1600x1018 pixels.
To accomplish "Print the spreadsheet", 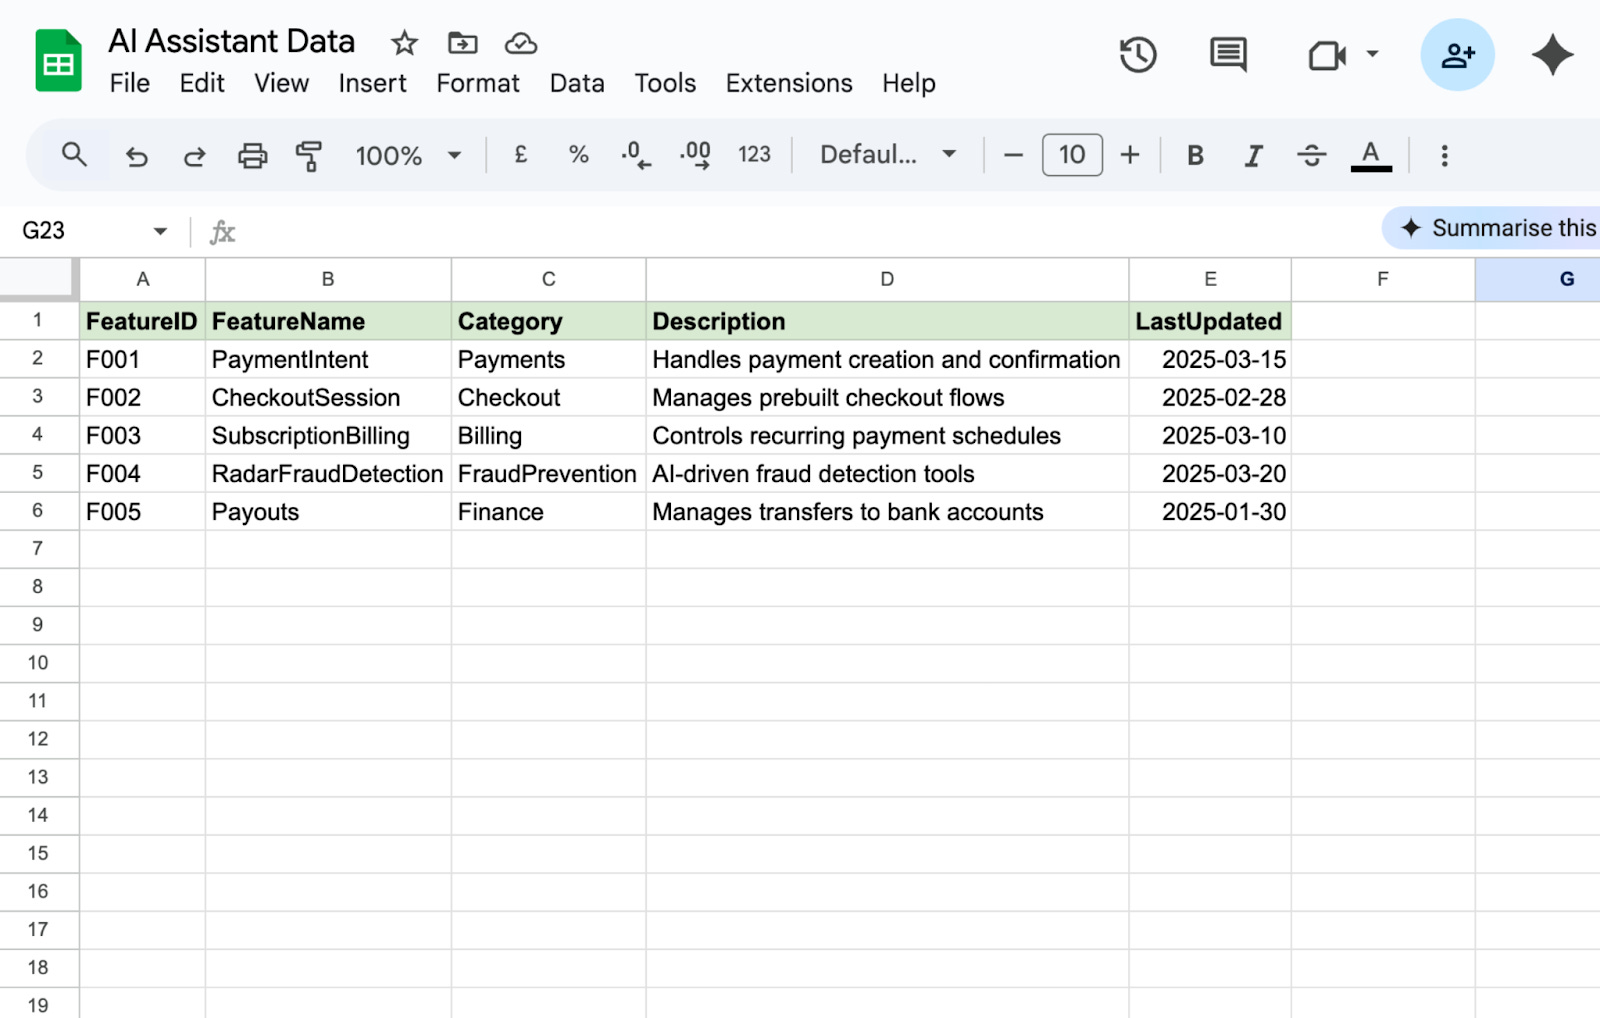I will pyautogui.click(x=252, y=156).
